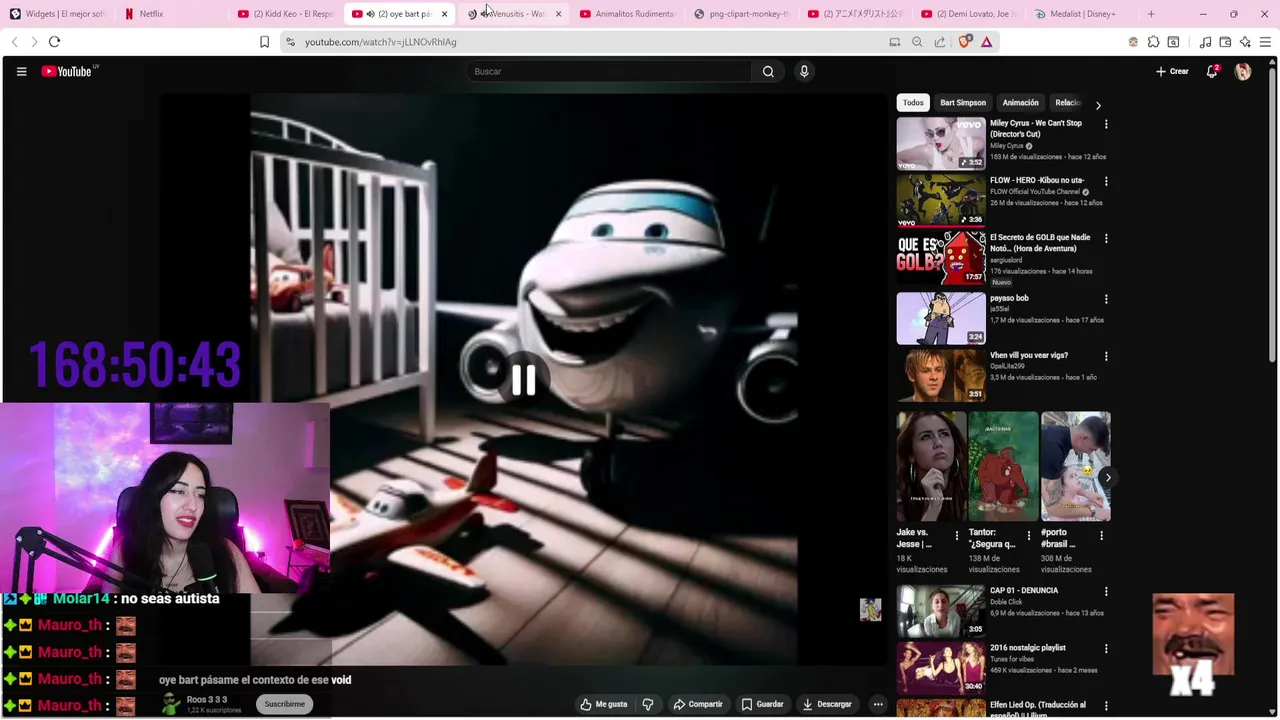Open the Tantor ¡Segura short
This screenshot has width=1280, height=720.
coord(1003,466)
